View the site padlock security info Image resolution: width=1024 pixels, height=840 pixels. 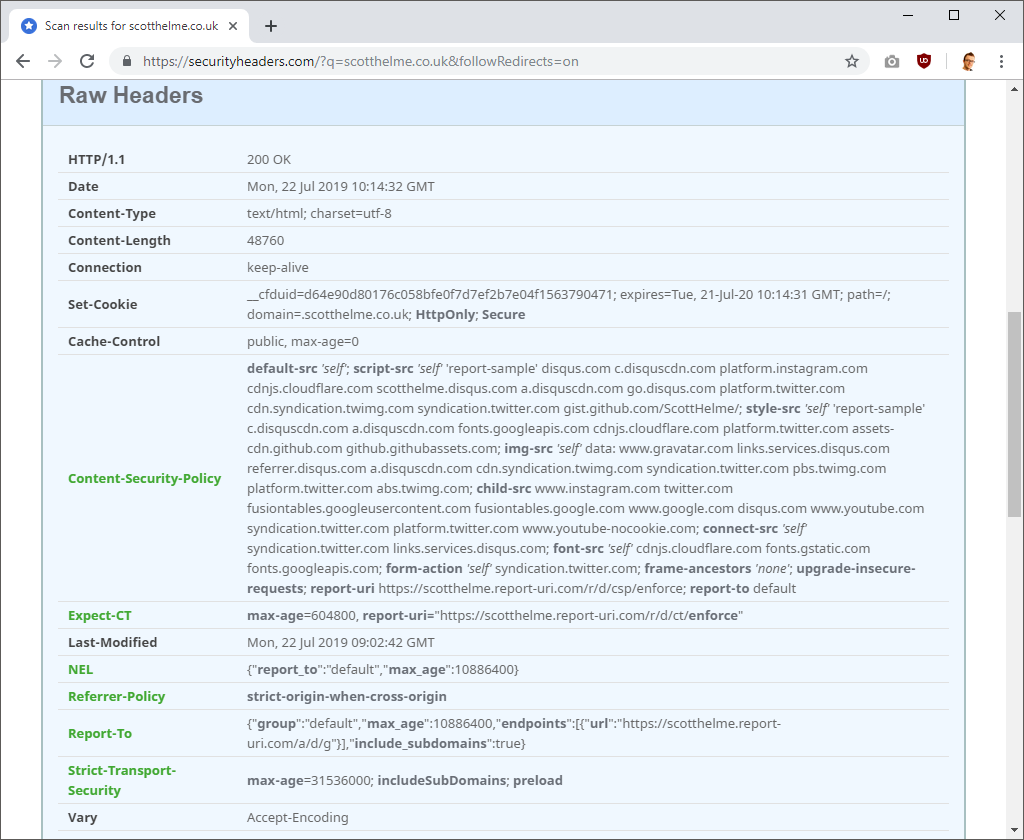pyautogui.click(x=127, y=61)
